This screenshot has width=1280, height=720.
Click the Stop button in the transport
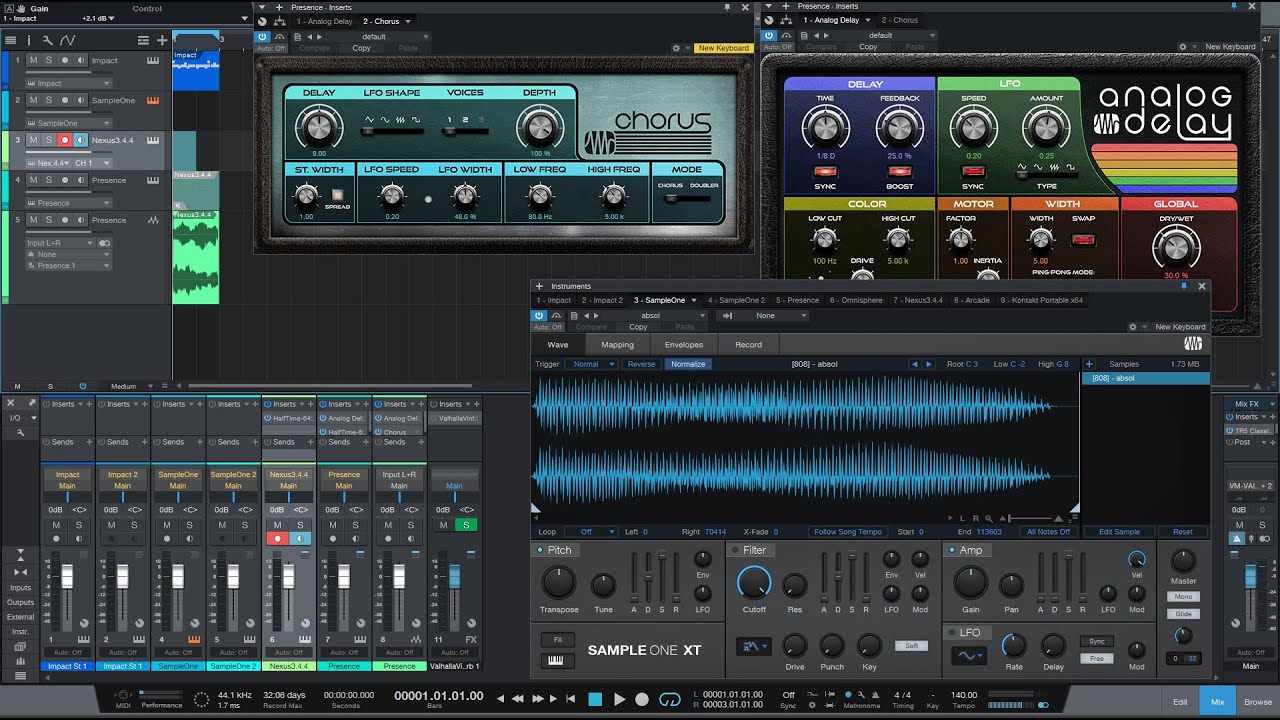[x=595, y=699]
